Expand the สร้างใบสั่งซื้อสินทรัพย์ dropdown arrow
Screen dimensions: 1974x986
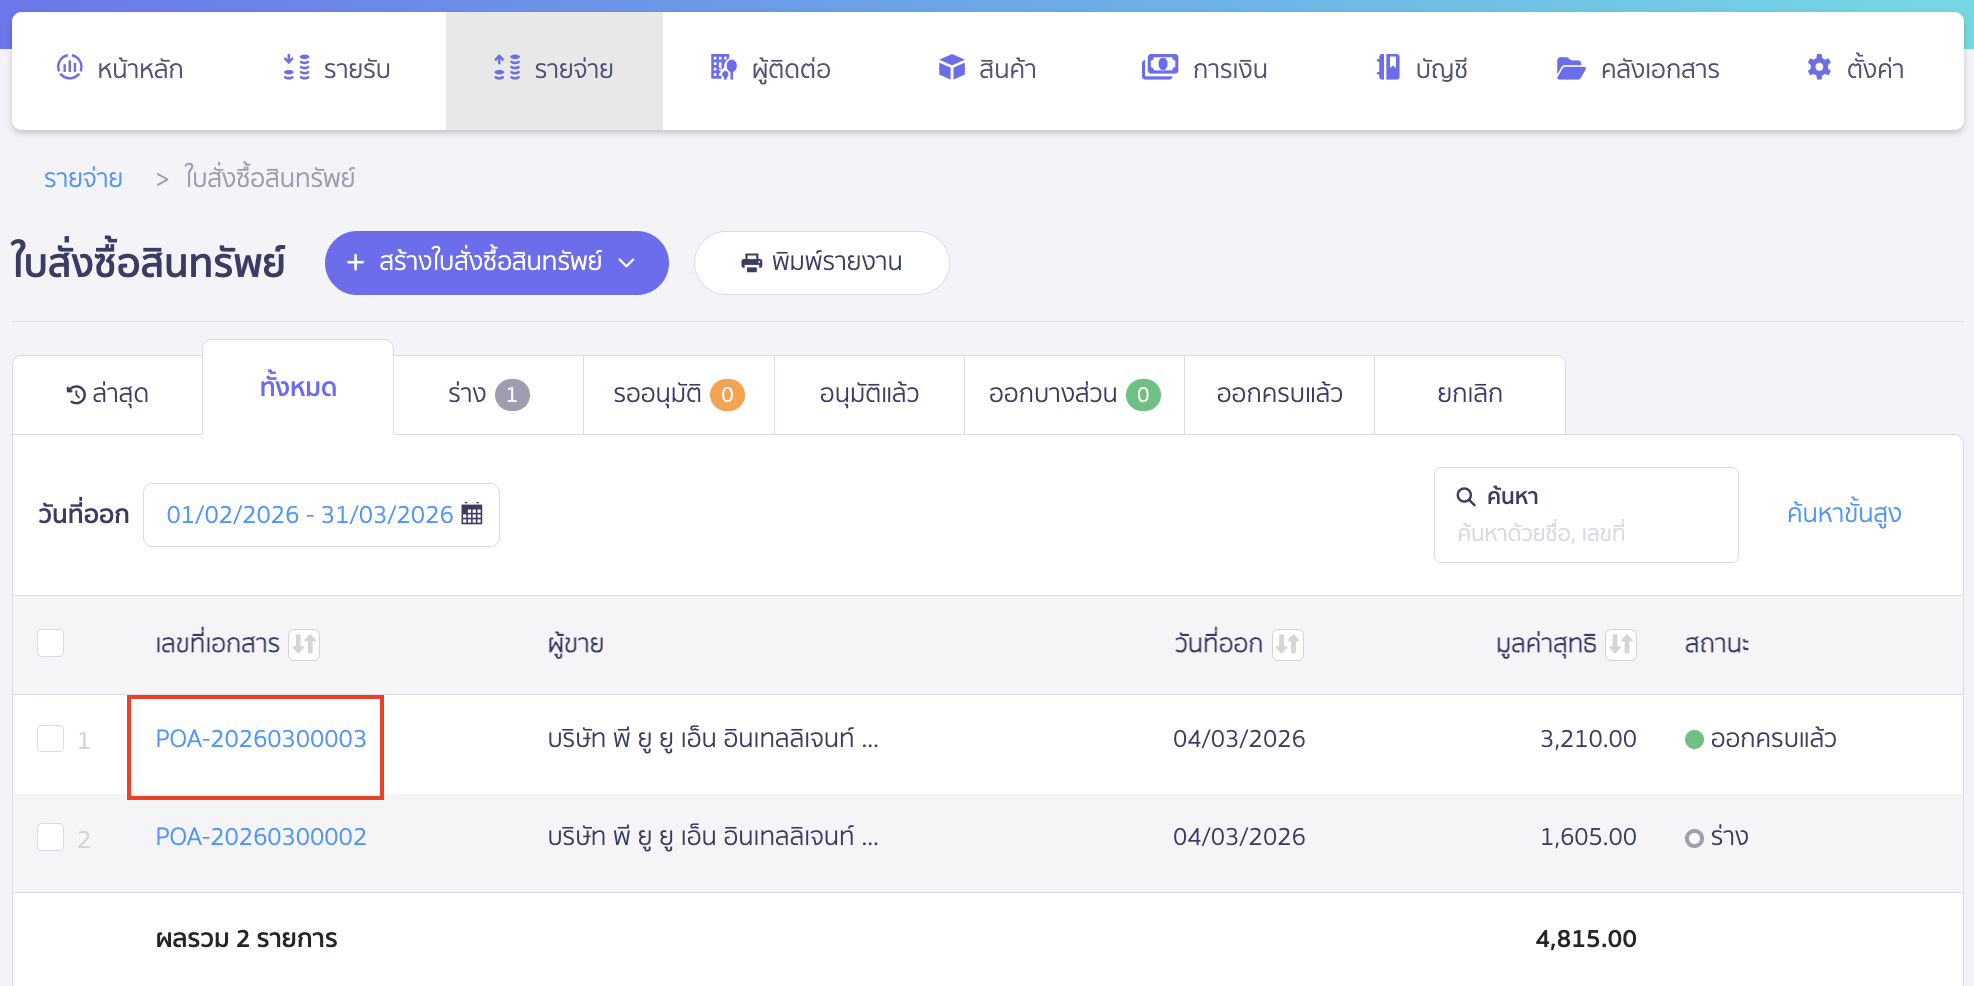tap(628, 263)
